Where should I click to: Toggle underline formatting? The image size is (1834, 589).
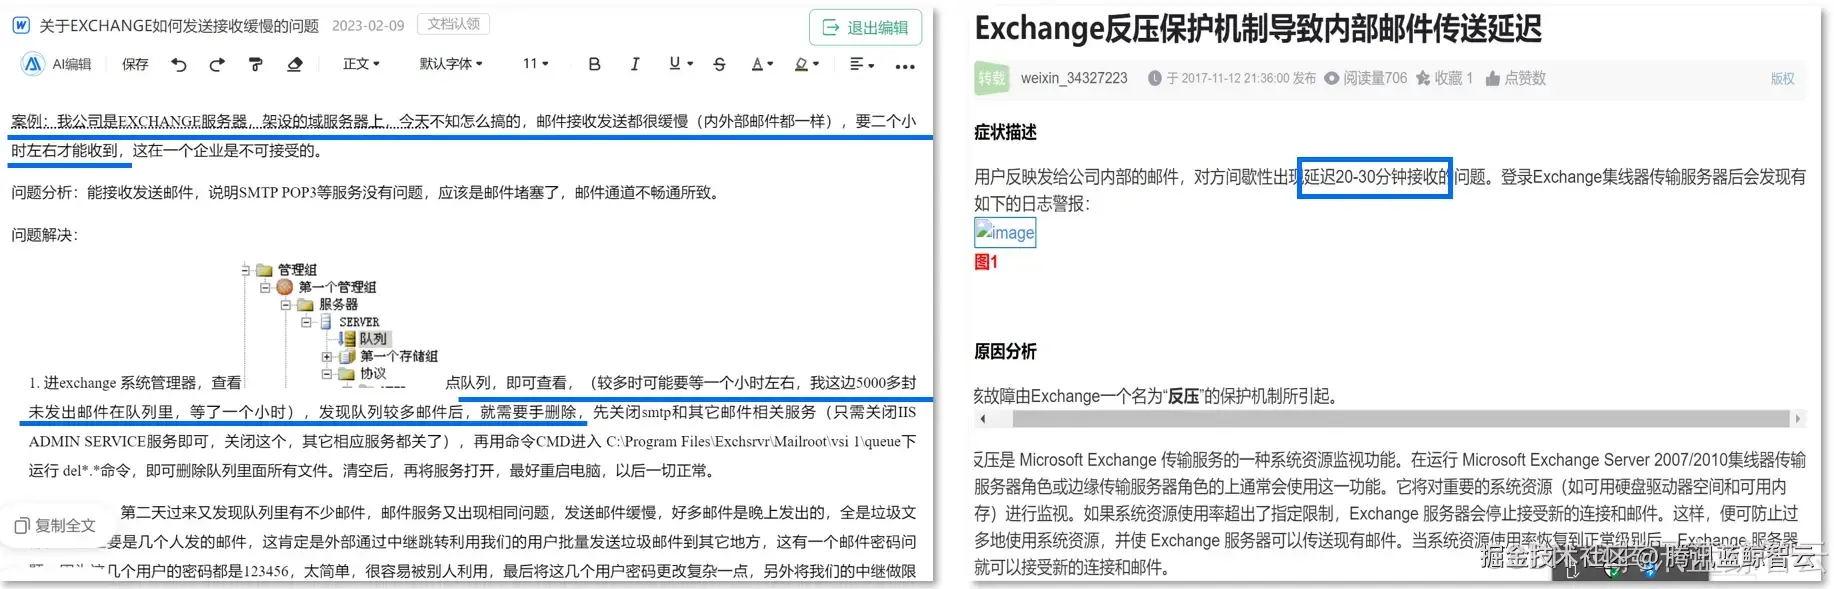[674, 63]
